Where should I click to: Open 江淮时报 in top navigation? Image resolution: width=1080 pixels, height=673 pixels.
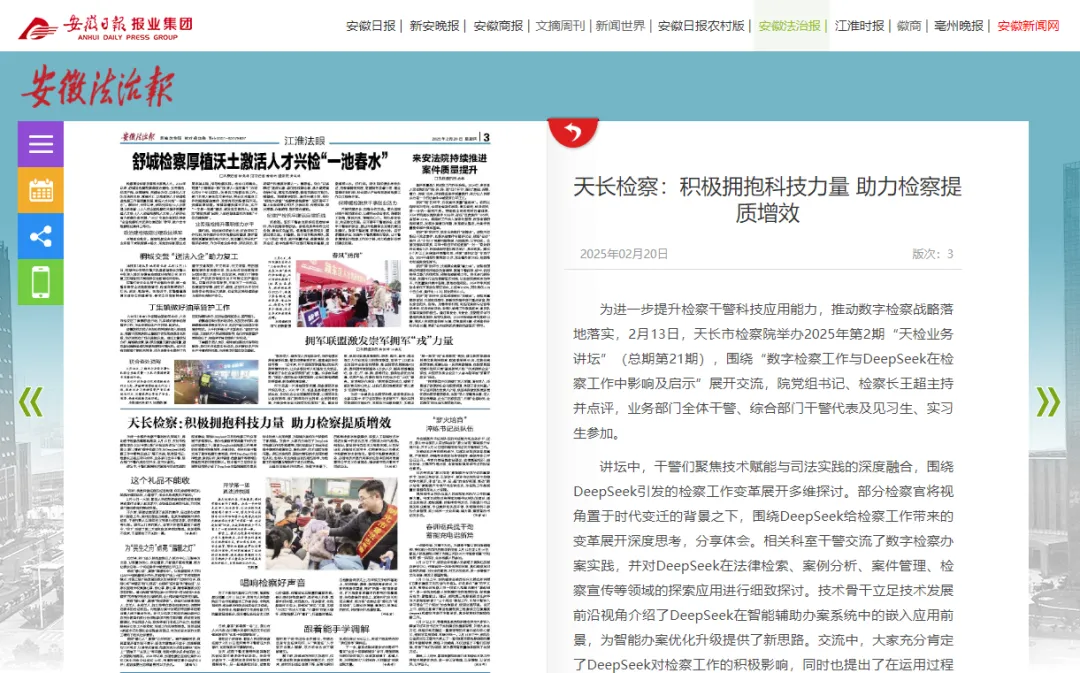(x=859, y=26)
